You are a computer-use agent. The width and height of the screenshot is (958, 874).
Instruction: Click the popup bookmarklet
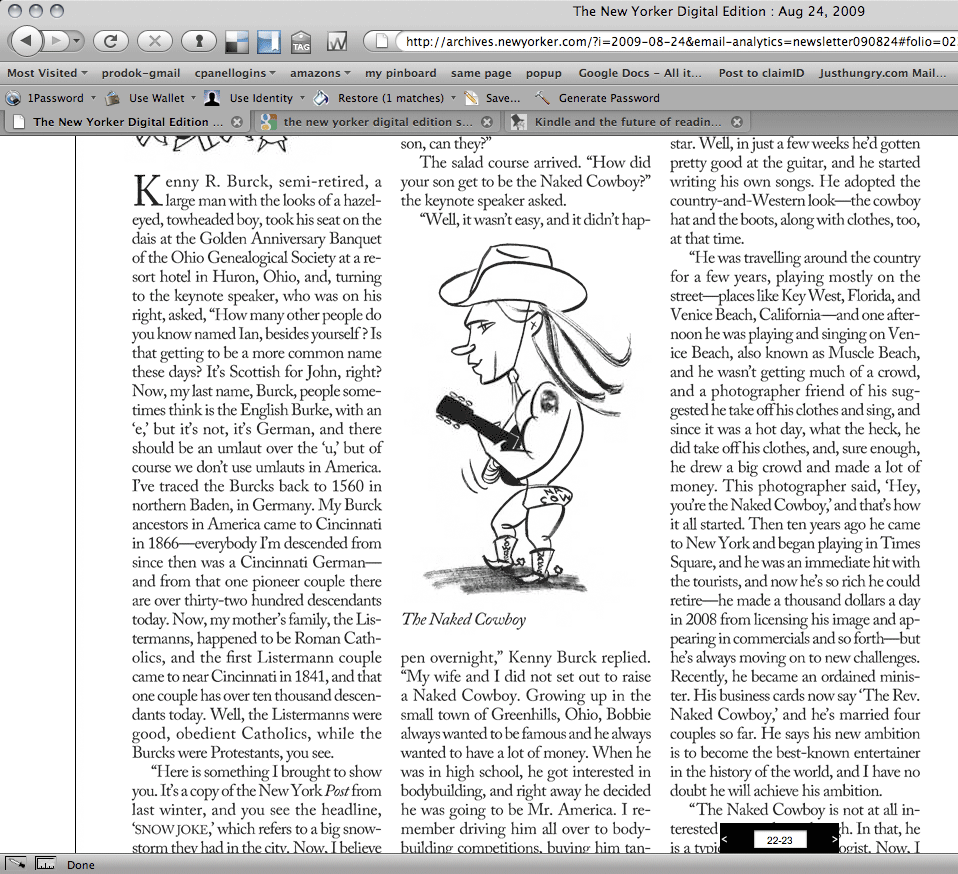pos(544,73)
